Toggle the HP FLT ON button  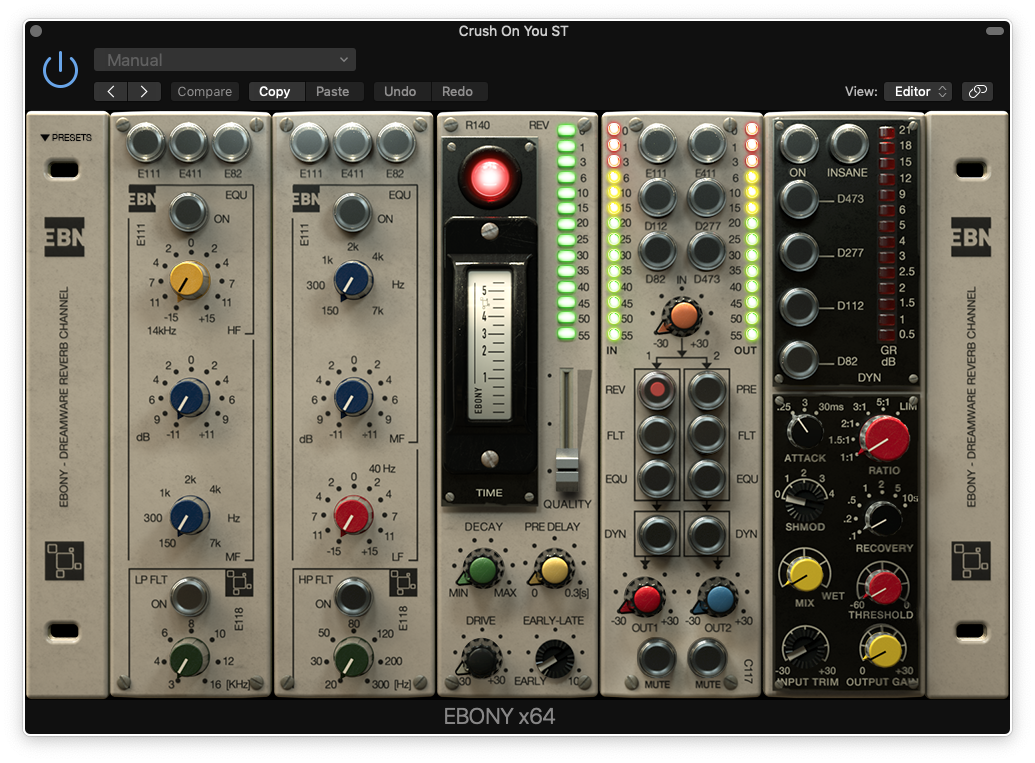(353, 596)
